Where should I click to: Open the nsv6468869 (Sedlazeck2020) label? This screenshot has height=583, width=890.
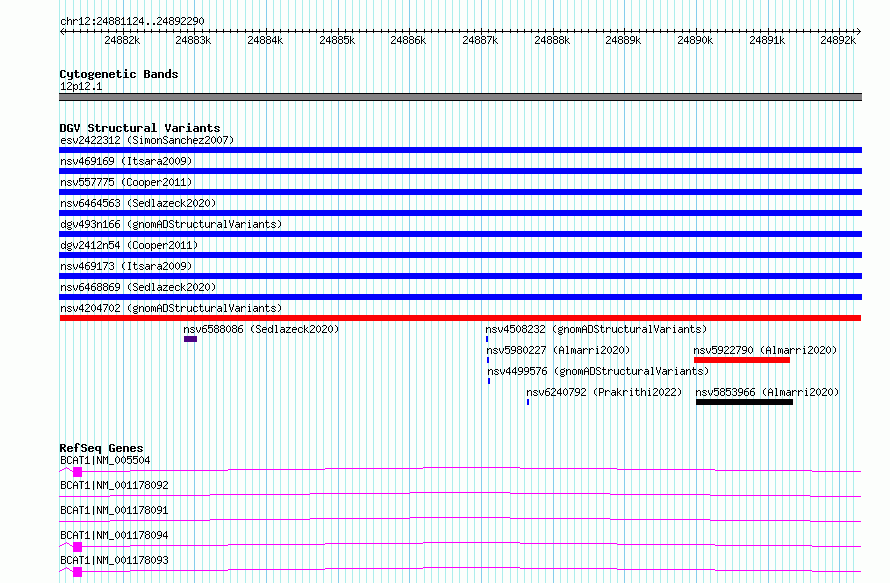click(138, 287)
